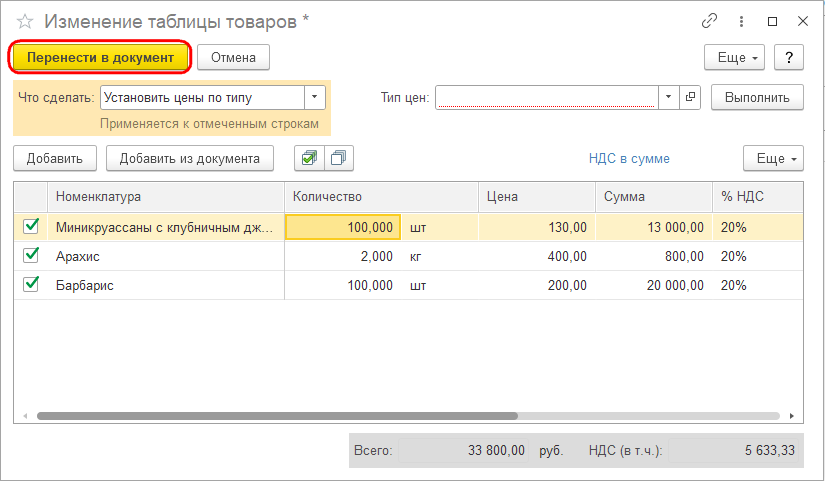Click the Выполнить button
This screenshot has height=481, width=825.
pyautogui.click(x=757, y=97)
